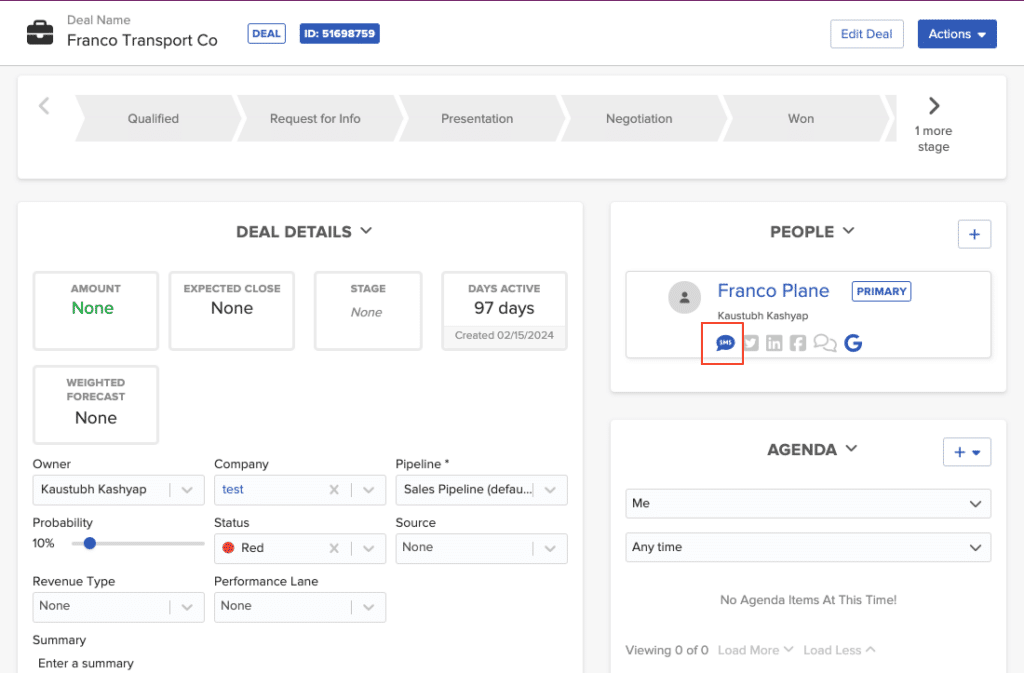Click the Facebook icon for this contact
The height and width of the screenshot is (673, 1024).
pos(797,342)
